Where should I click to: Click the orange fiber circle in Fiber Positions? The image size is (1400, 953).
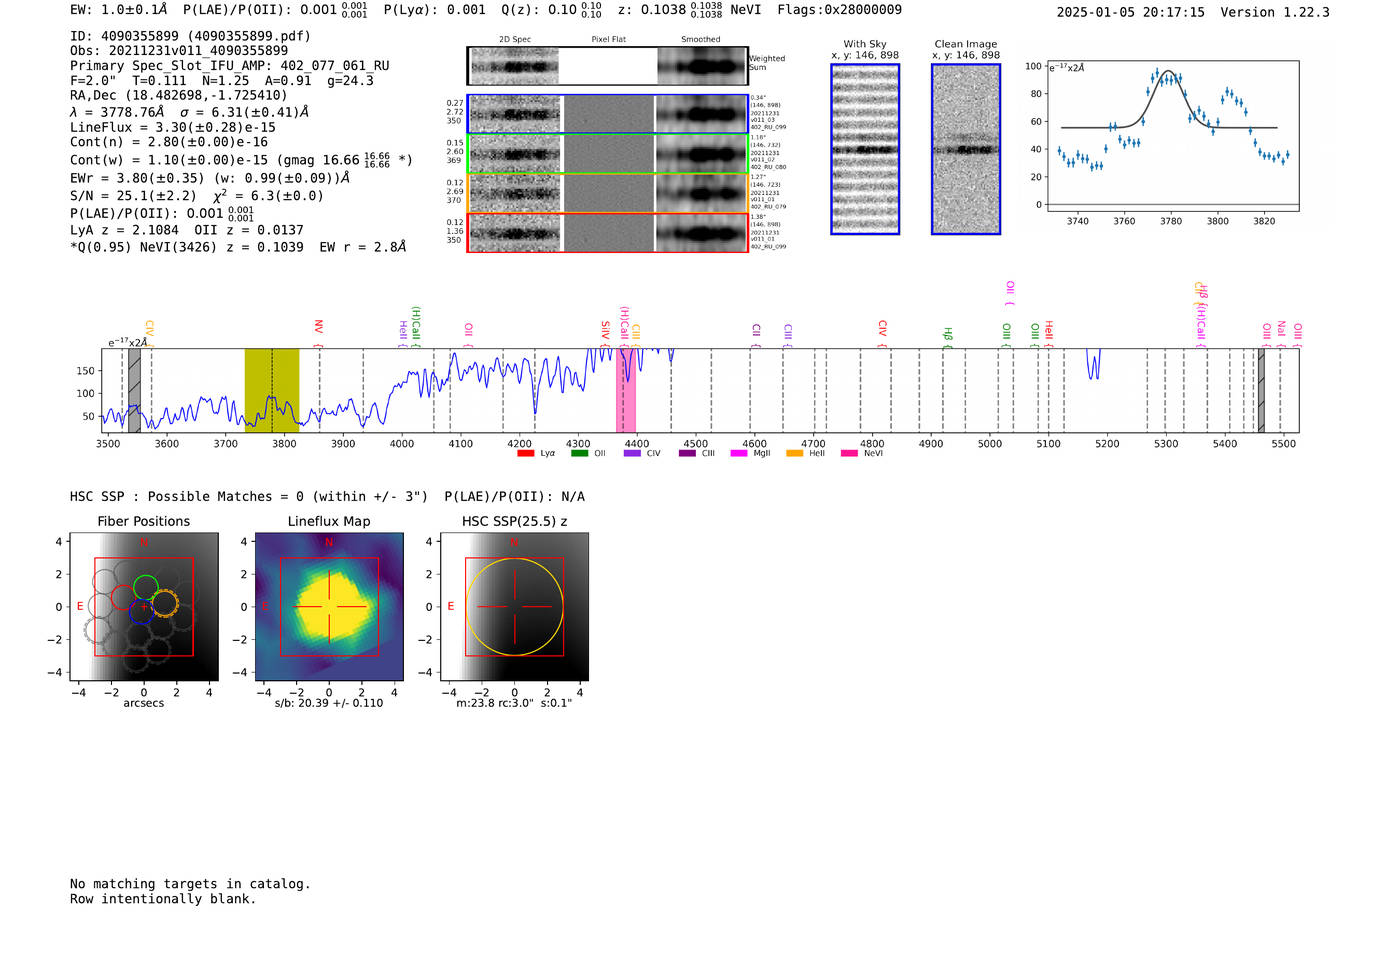(165, 603)
